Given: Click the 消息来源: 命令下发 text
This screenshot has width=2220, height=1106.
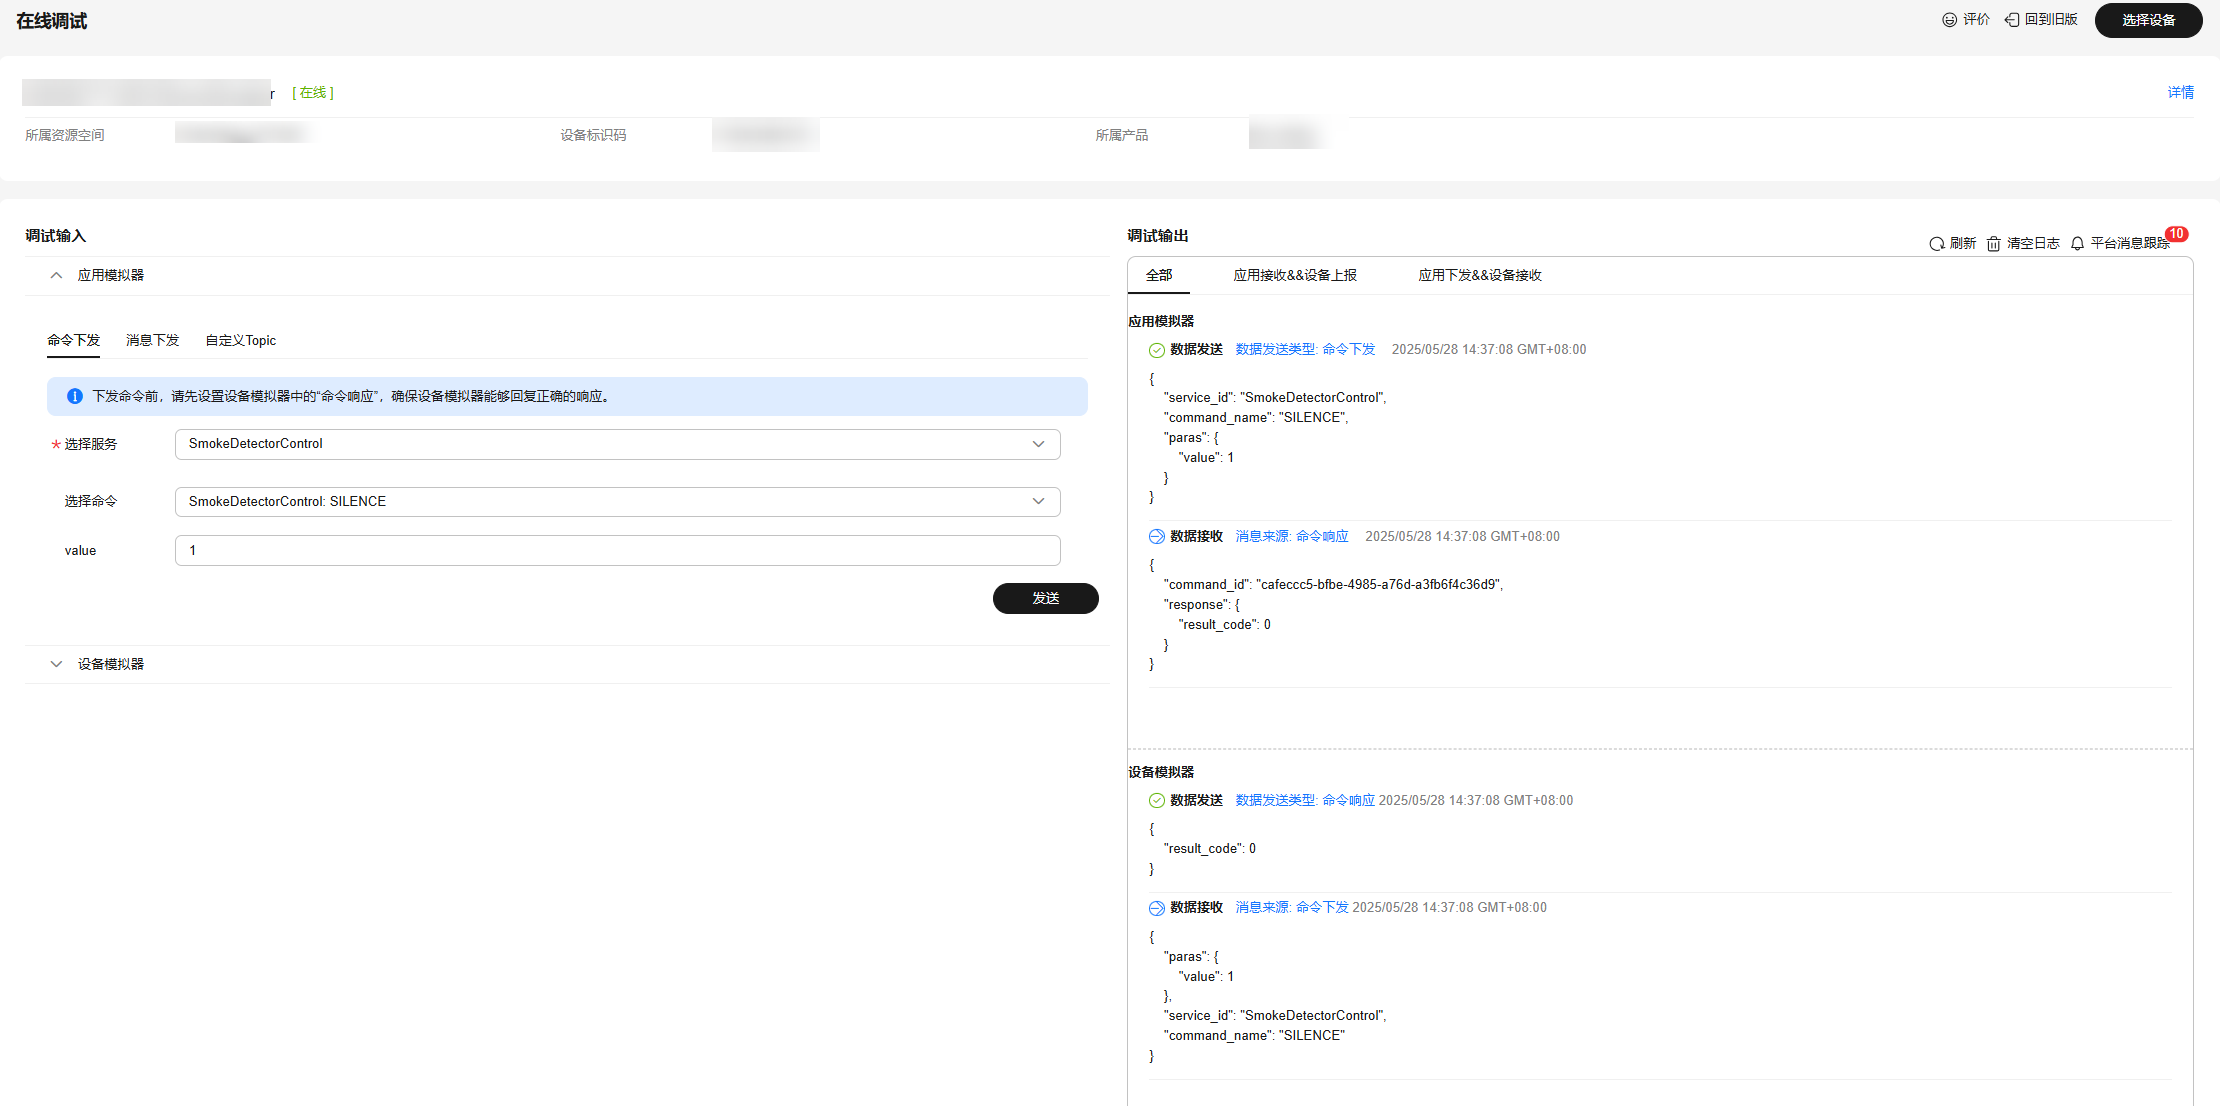Looking at the screenshot, I should [1292, 908].
